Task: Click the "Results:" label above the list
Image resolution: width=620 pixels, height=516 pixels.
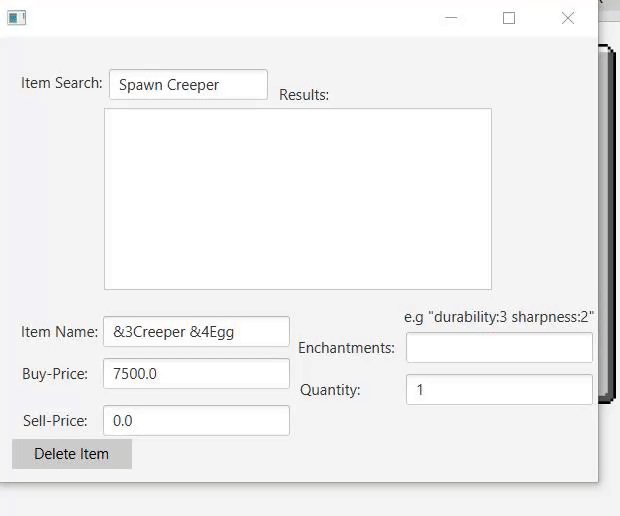Action: click(x=304, y=95)
